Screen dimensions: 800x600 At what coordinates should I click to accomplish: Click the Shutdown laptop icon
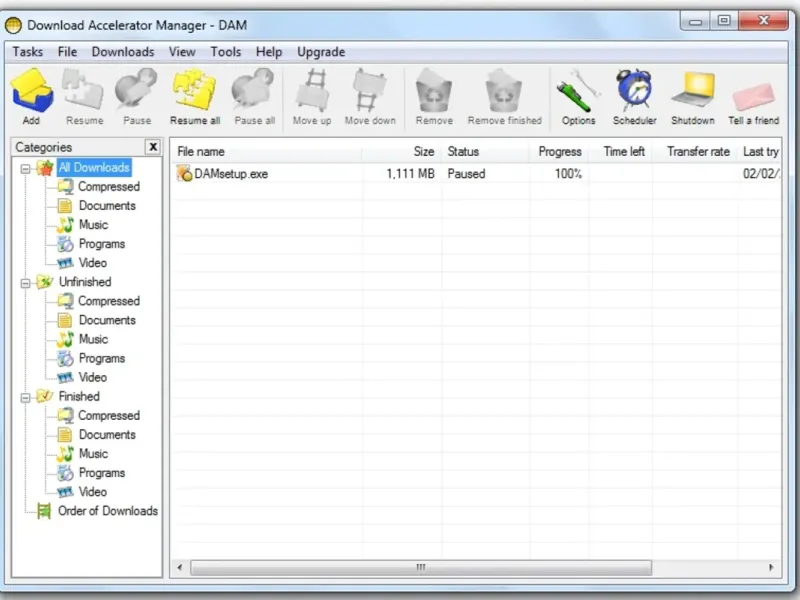[693, 90]
